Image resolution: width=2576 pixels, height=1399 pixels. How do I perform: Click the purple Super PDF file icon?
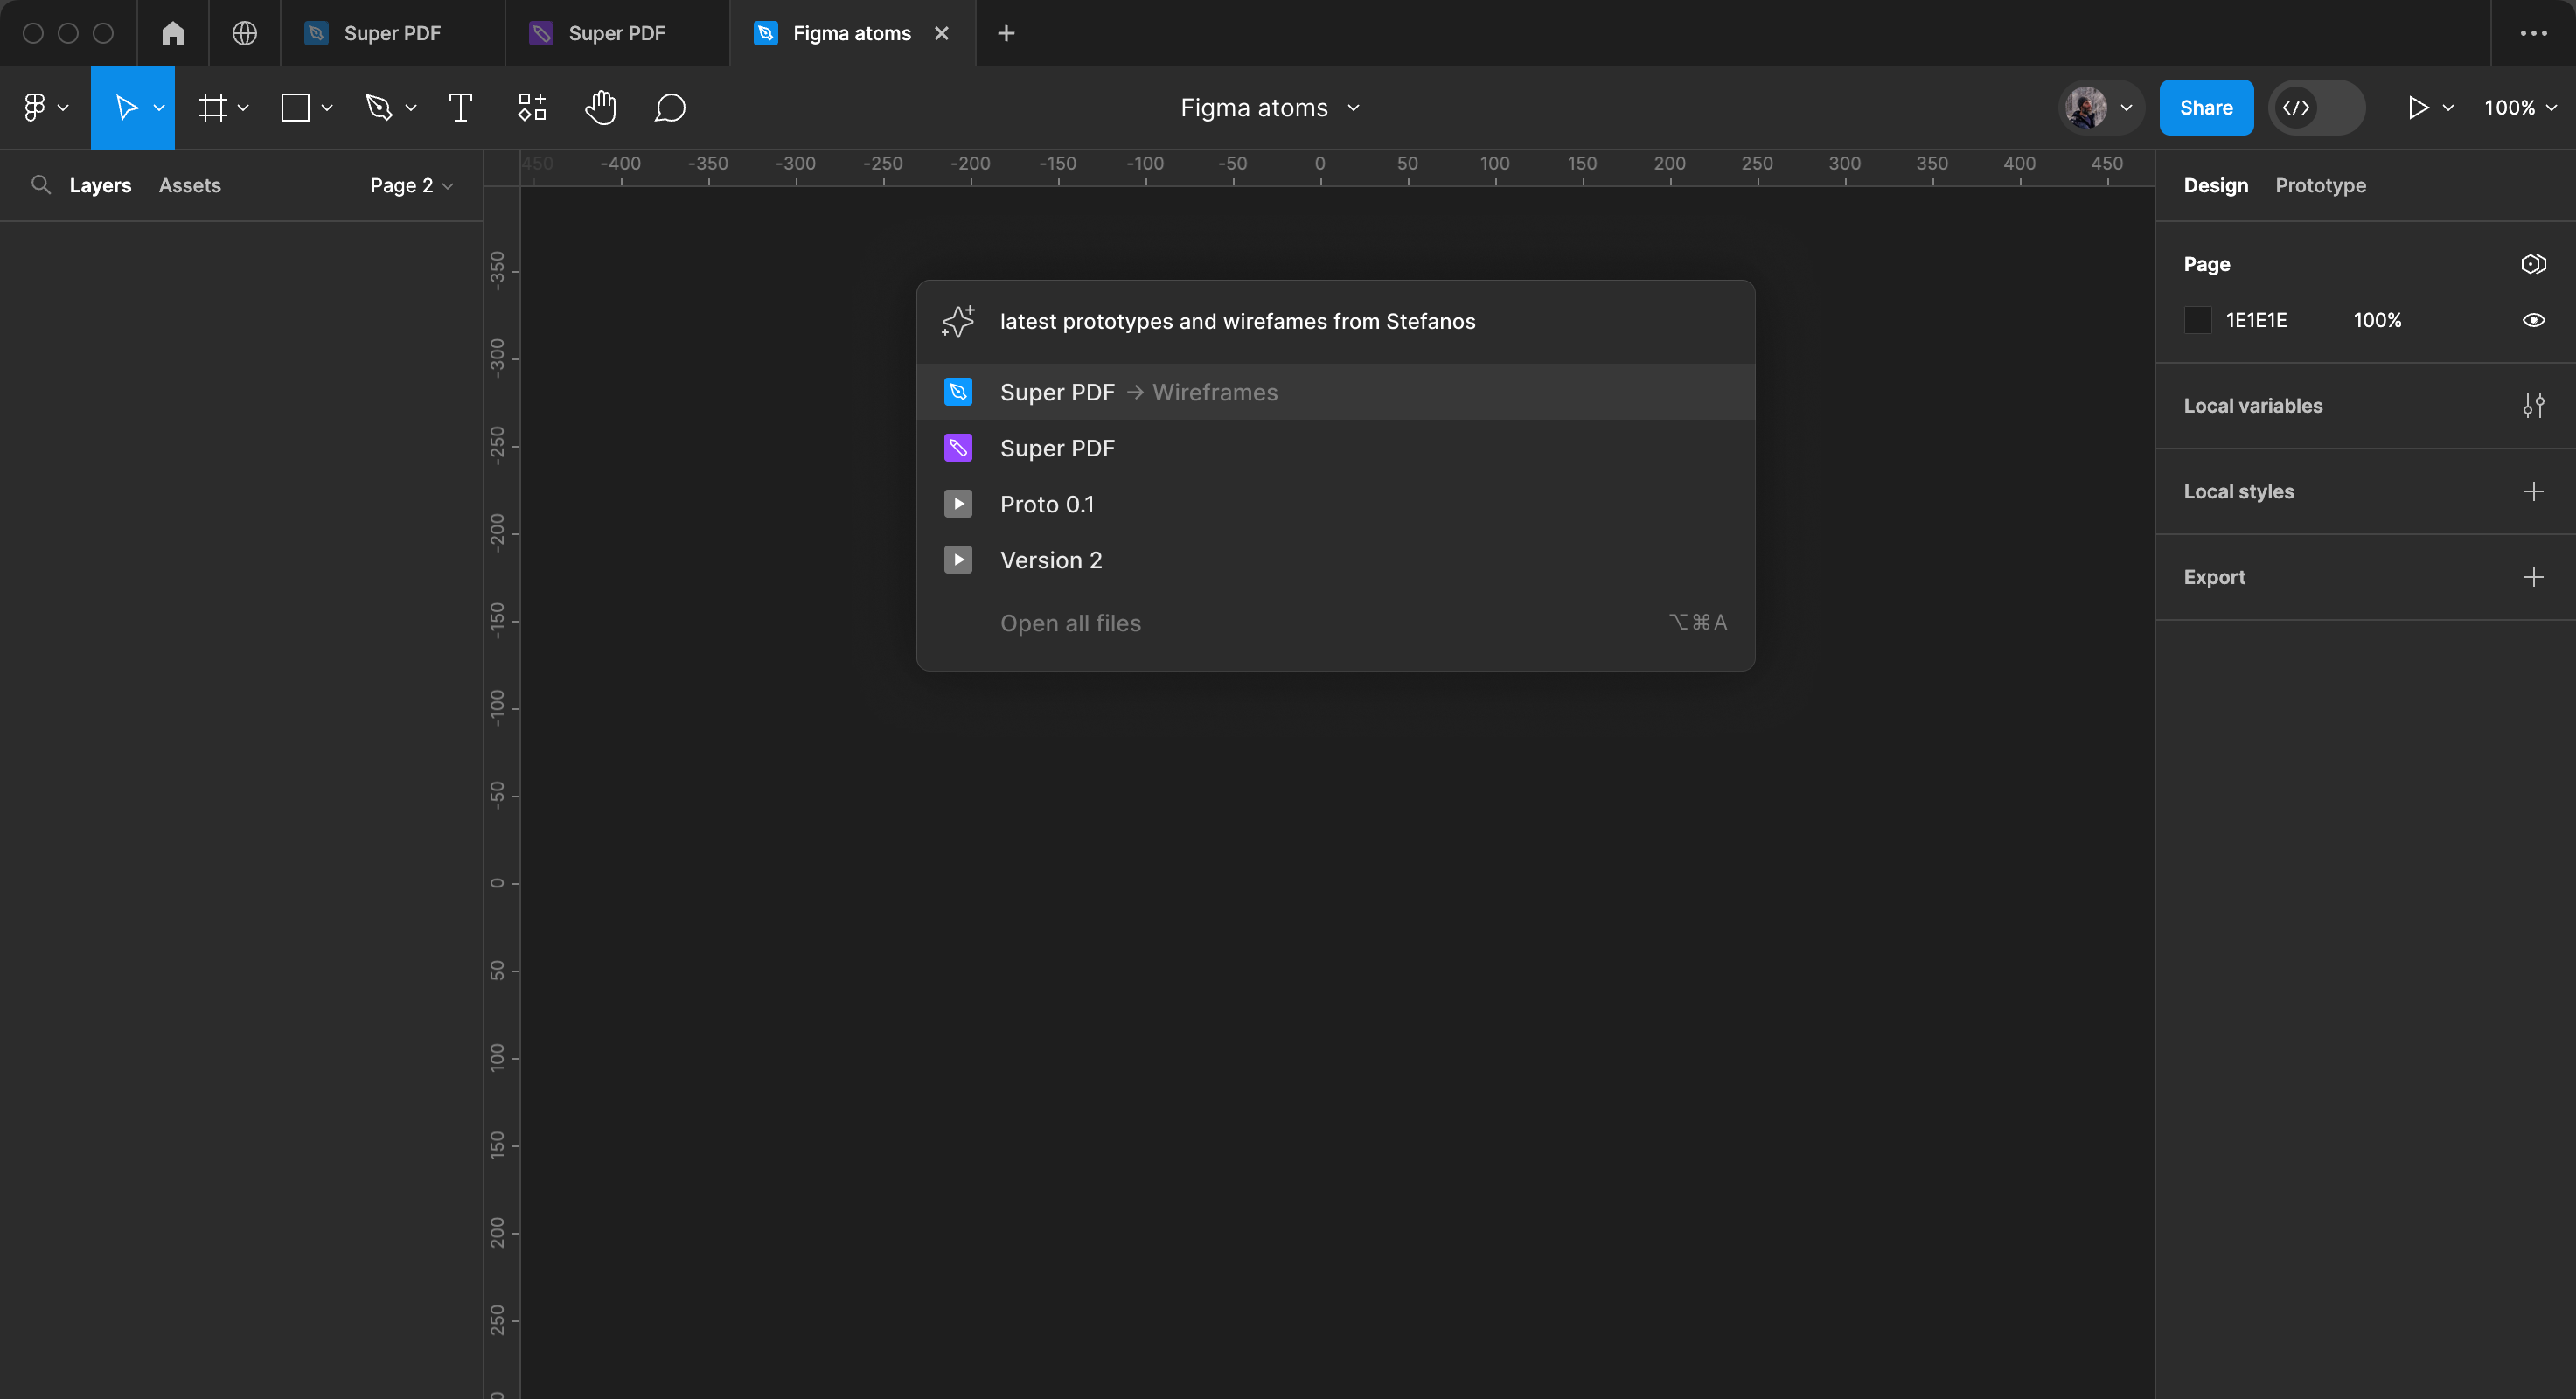[958, 448]
